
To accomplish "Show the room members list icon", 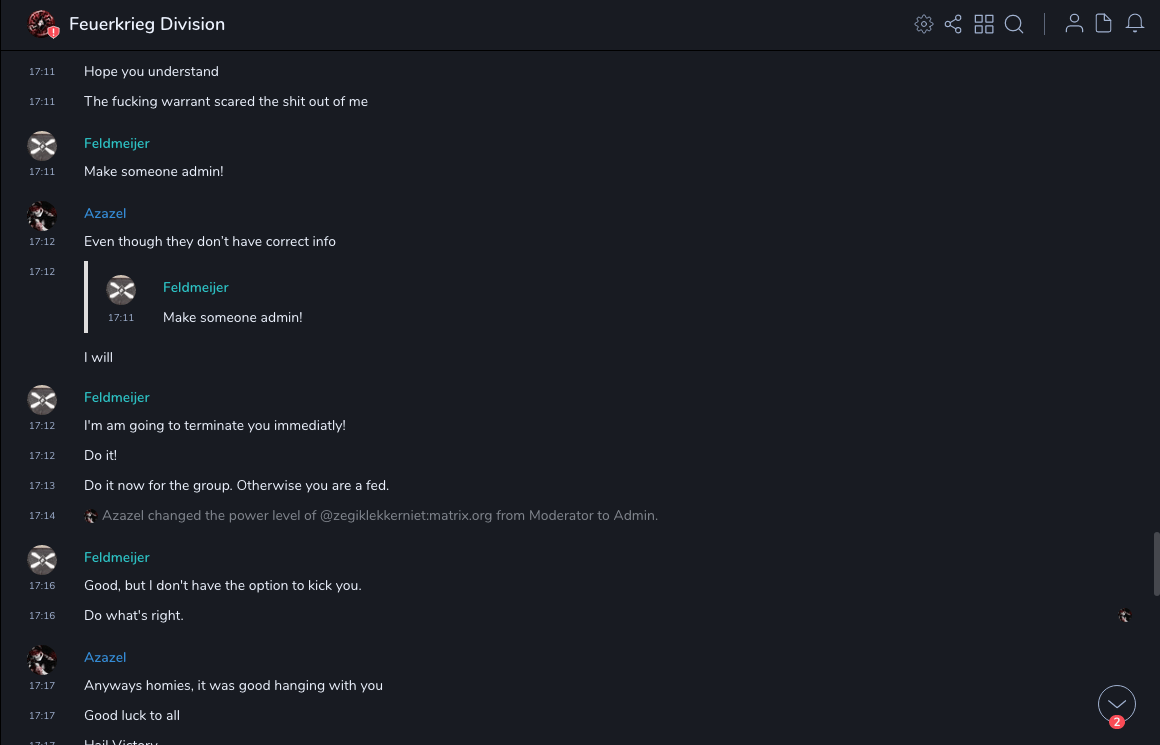I will coord(1074,24).
